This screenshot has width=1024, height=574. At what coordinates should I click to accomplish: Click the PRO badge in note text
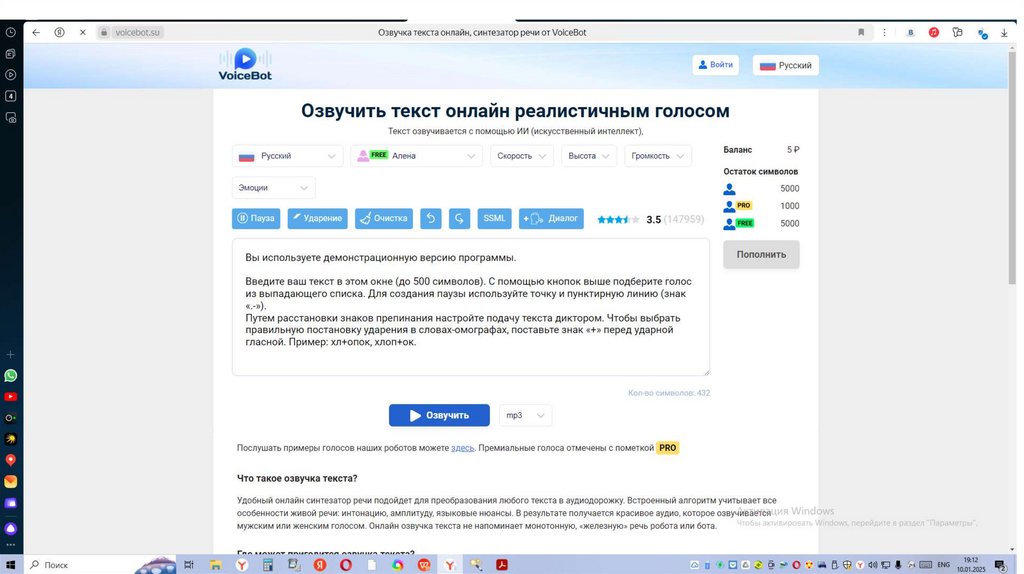point(667,448)
